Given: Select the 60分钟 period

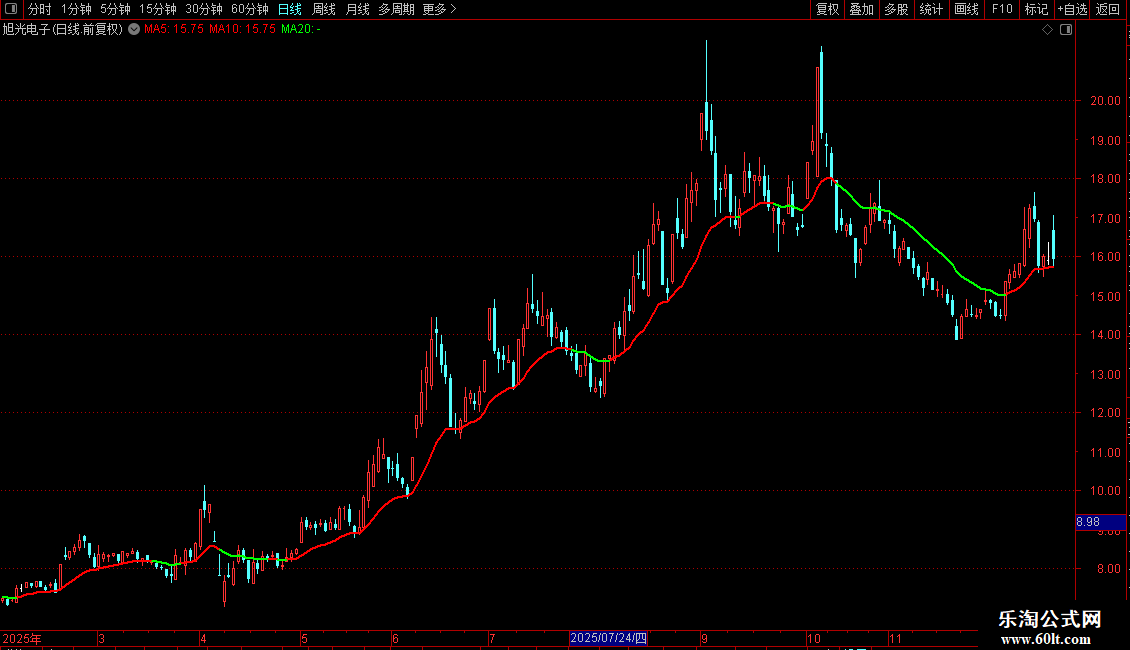Looking at the screenshot, I should [x=250, y=9].
